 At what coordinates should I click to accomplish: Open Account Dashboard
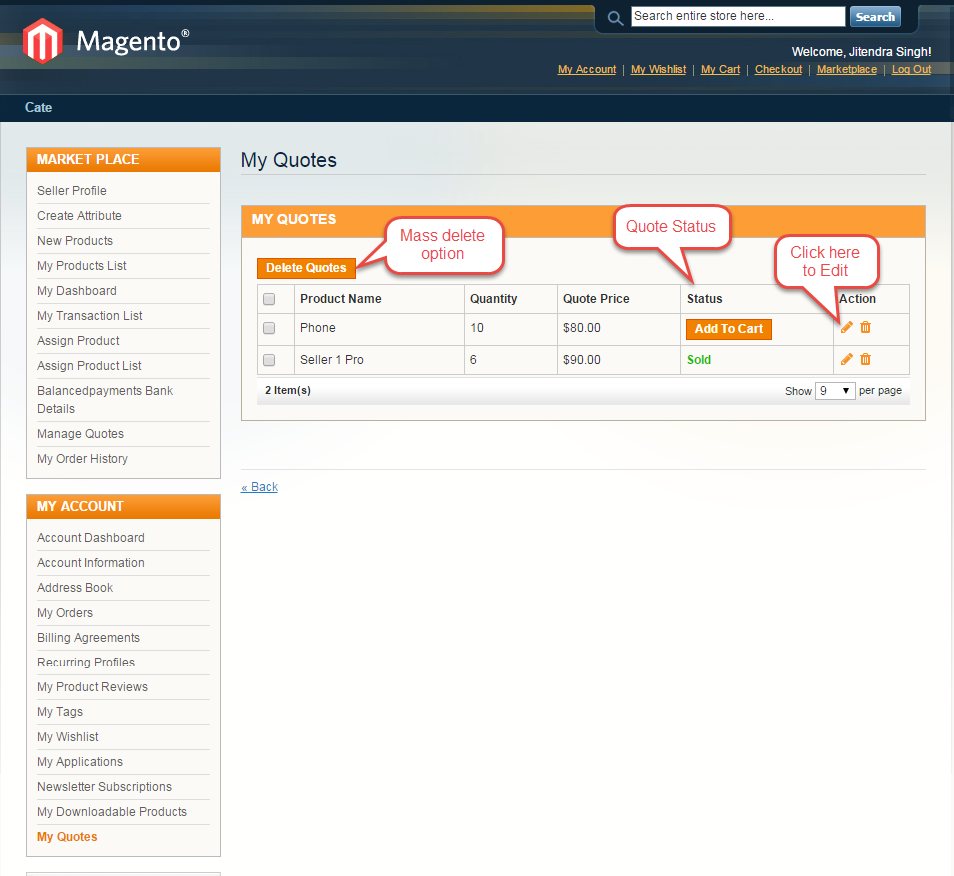(91, 537)
